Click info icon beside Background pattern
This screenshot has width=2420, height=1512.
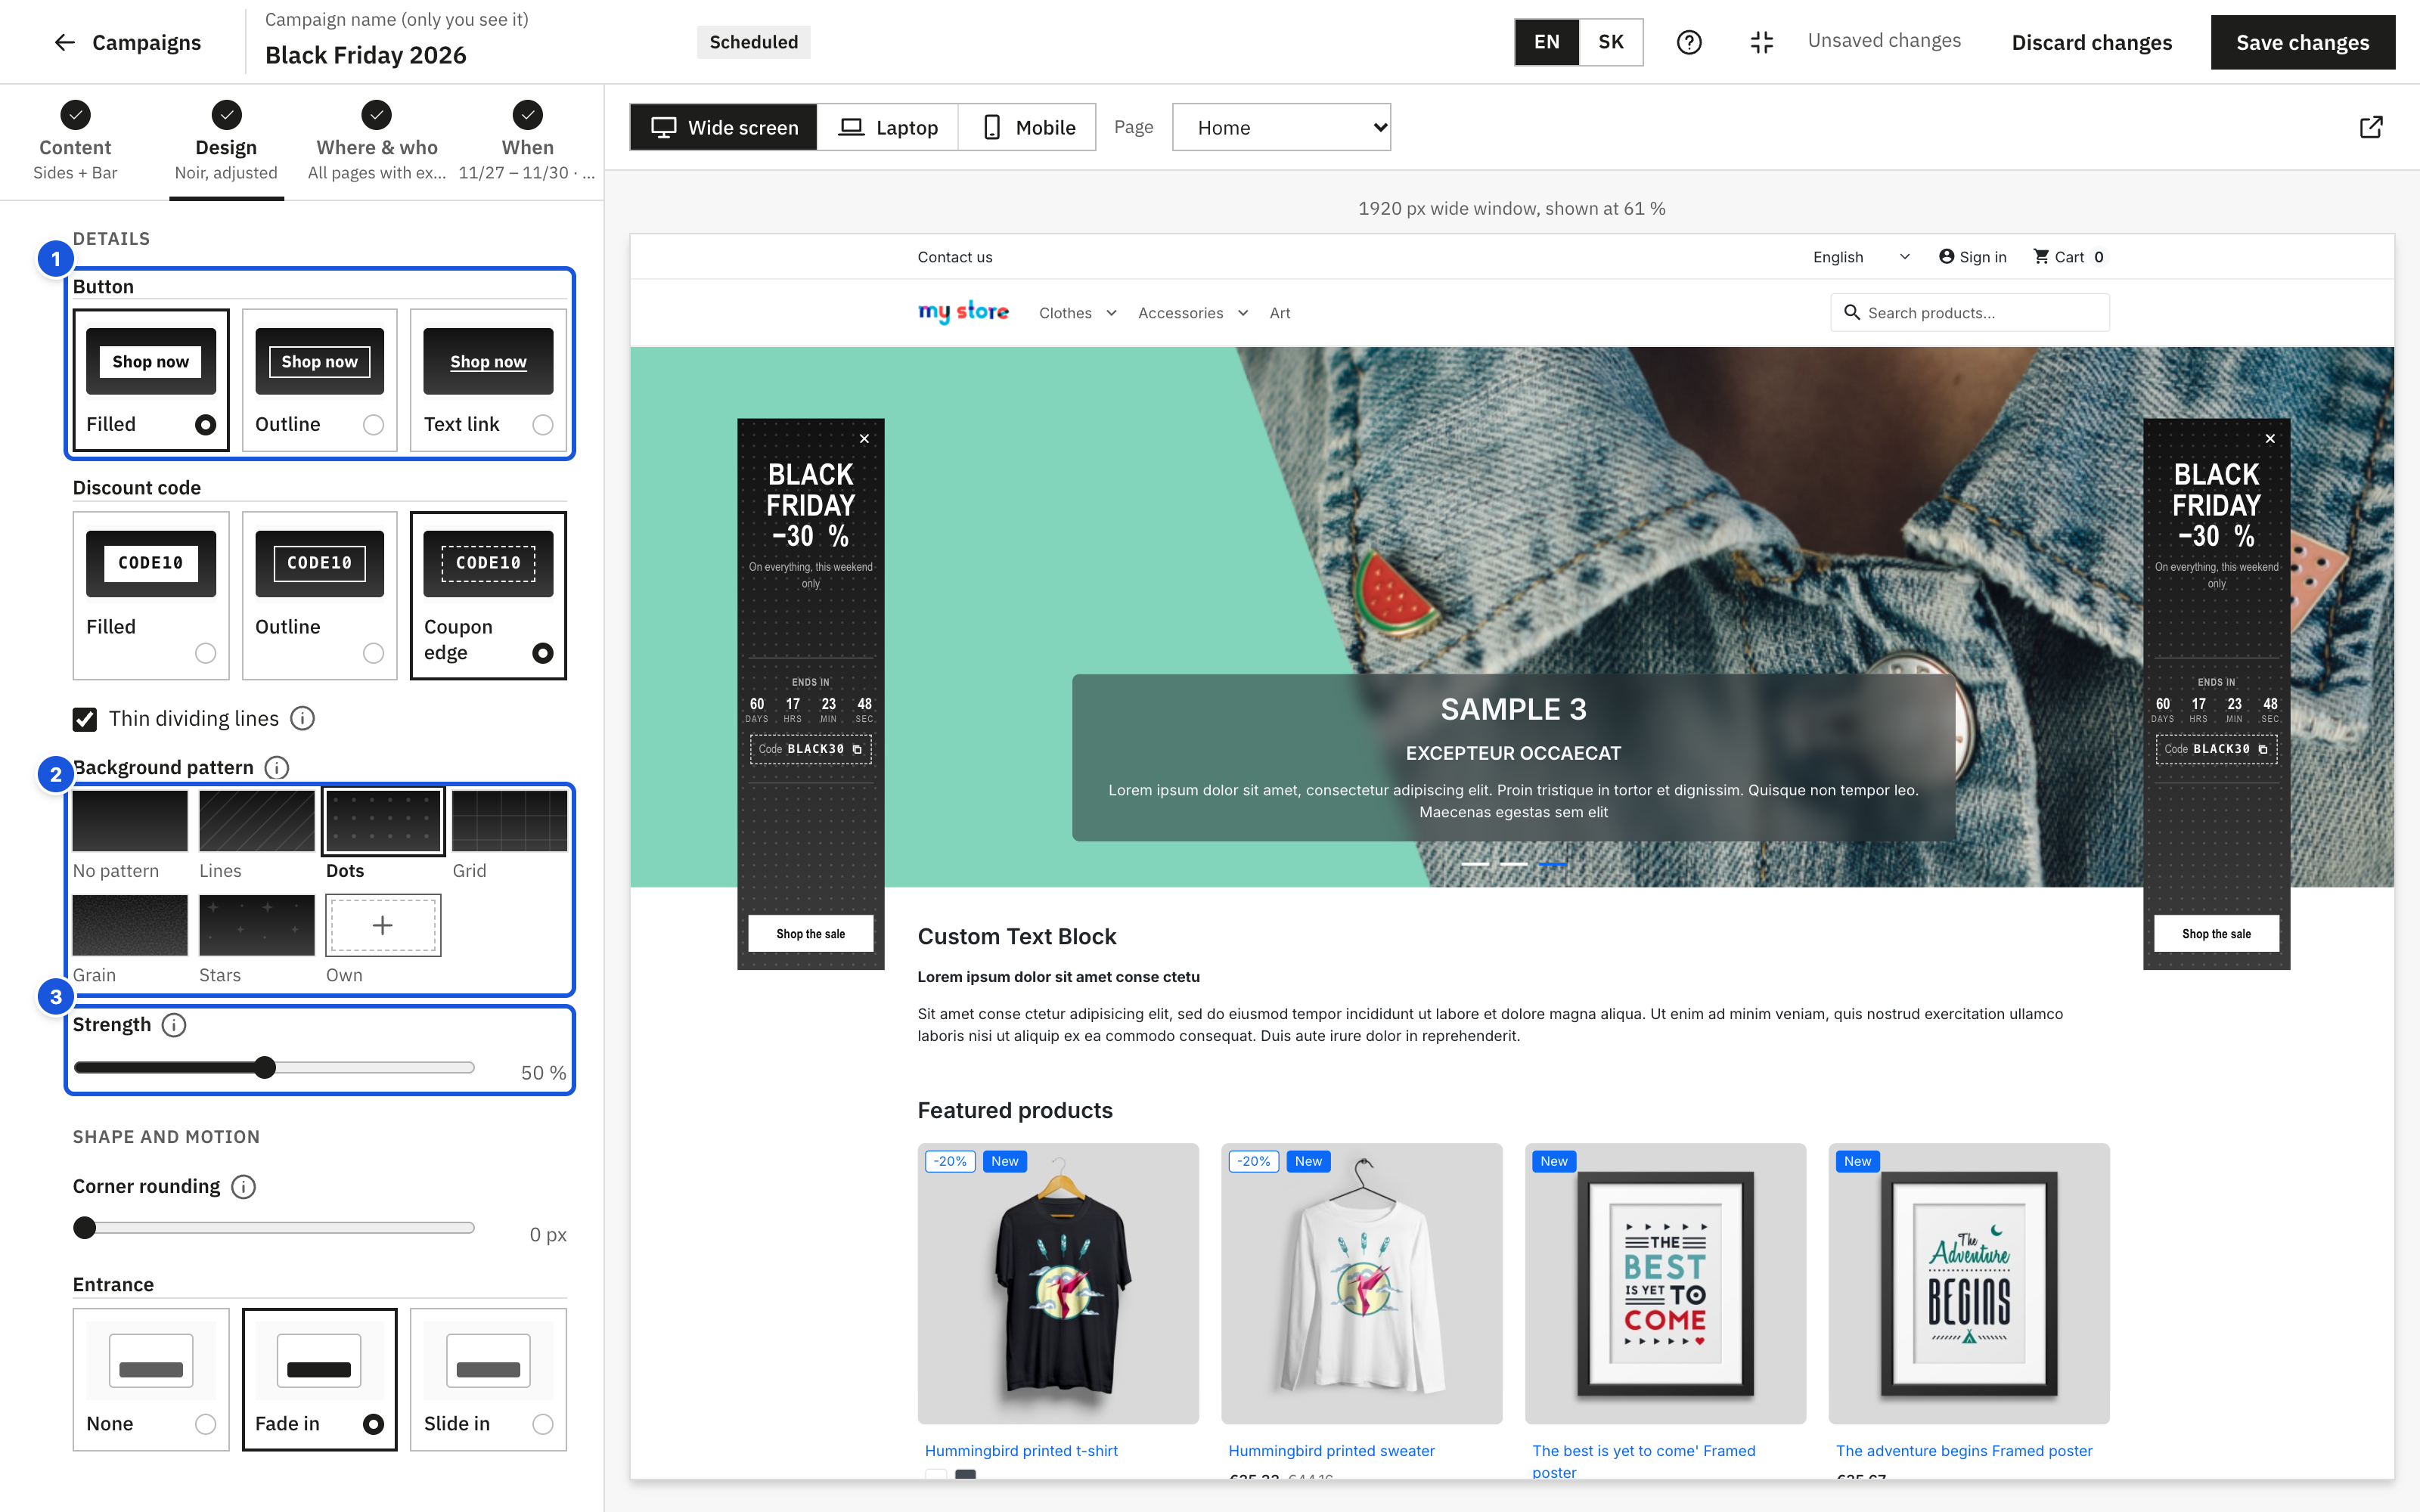[277, 767]
